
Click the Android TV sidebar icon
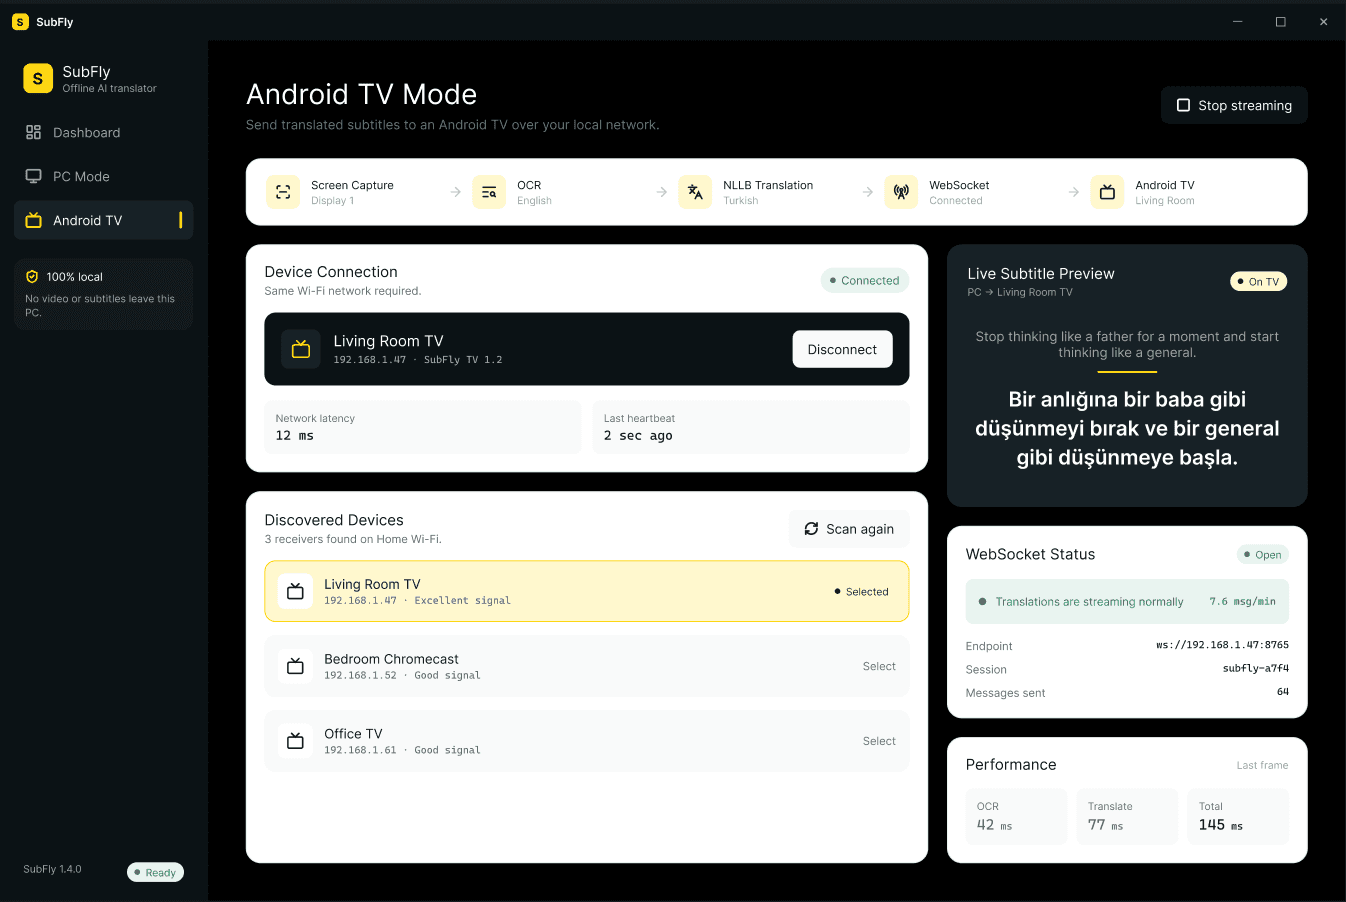pyautogui.click(x=33, y=220)
